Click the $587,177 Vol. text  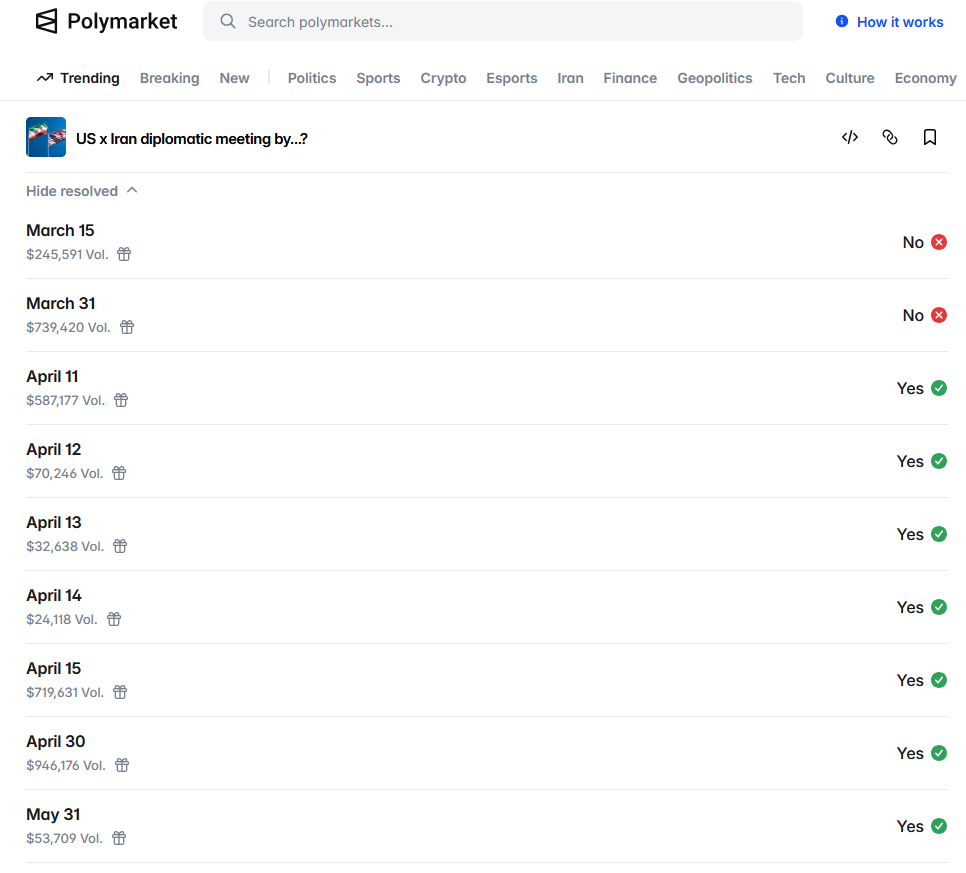(x=65, y=400)
